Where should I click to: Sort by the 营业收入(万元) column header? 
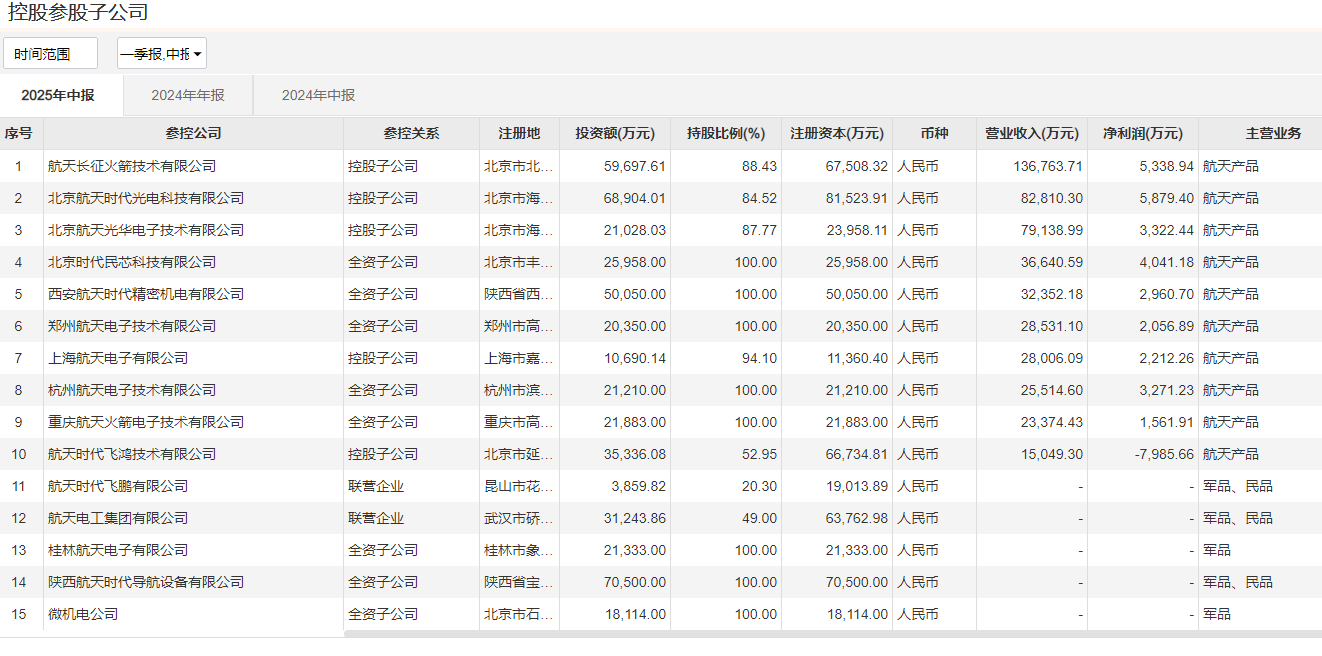(1032, 133)
